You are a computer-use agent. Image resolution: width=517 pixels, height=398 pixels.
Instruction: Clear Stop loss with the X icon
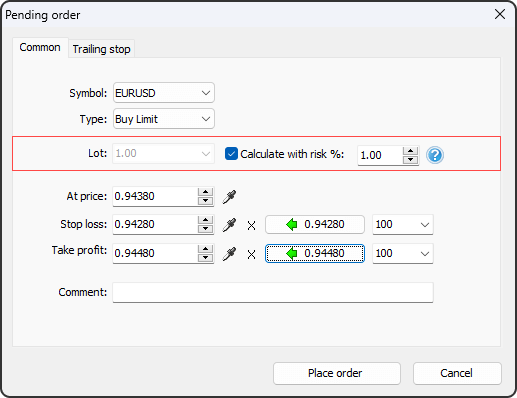(252, 226)
